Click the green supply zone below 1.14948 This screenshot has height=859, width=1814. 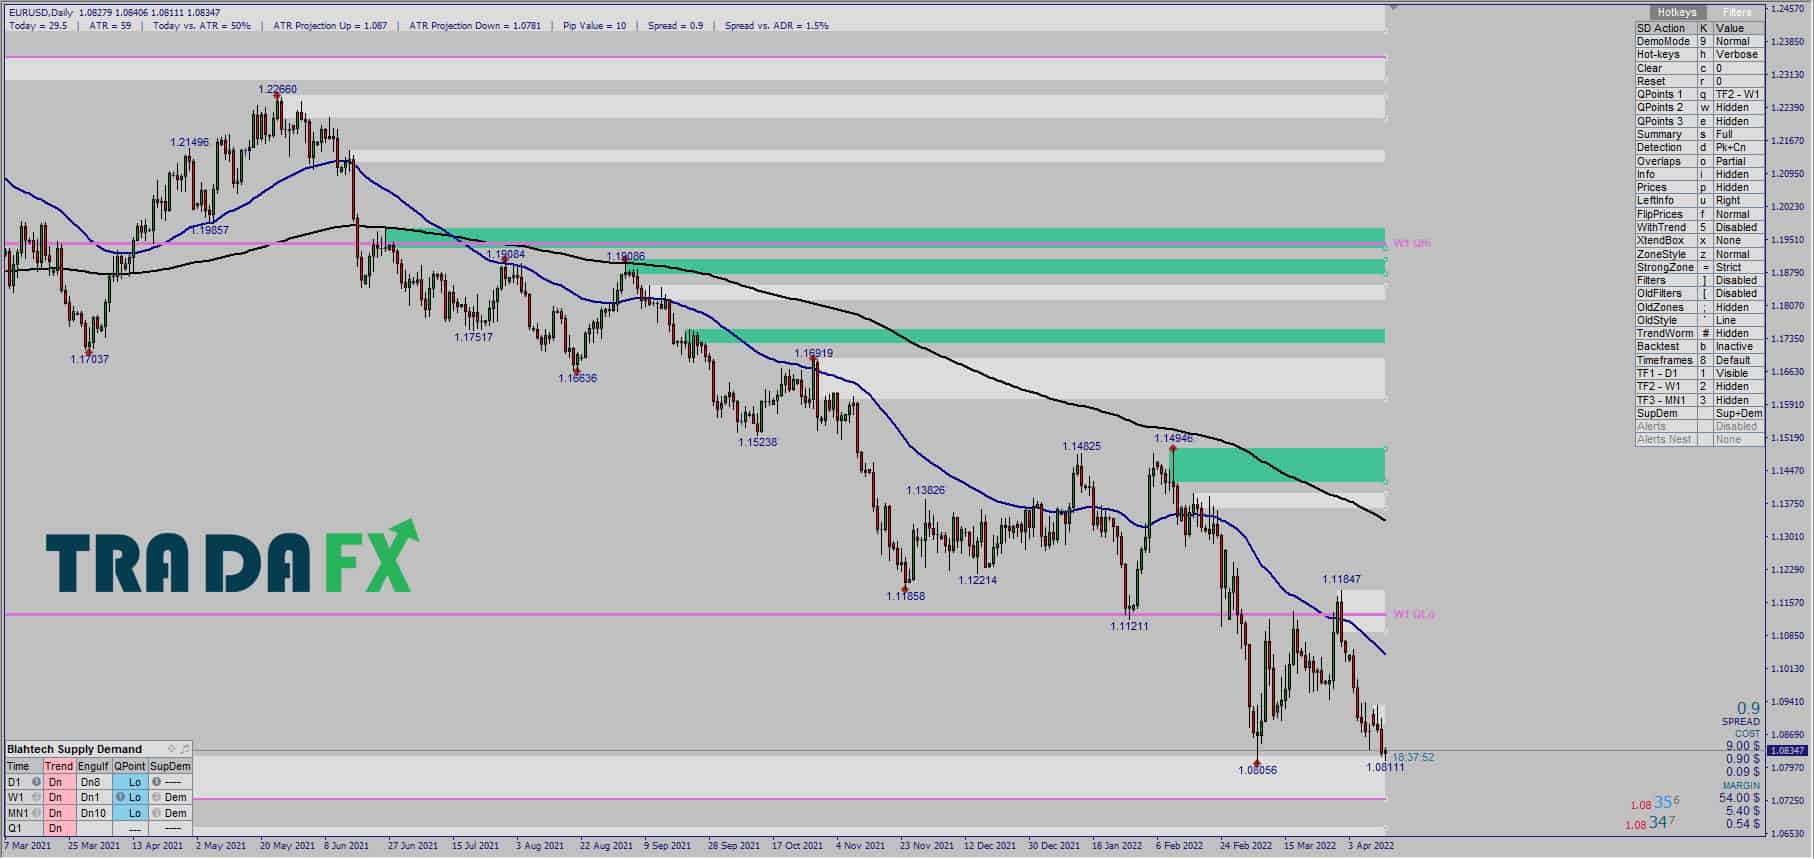pyautogui.click(x=1278, y=465)
